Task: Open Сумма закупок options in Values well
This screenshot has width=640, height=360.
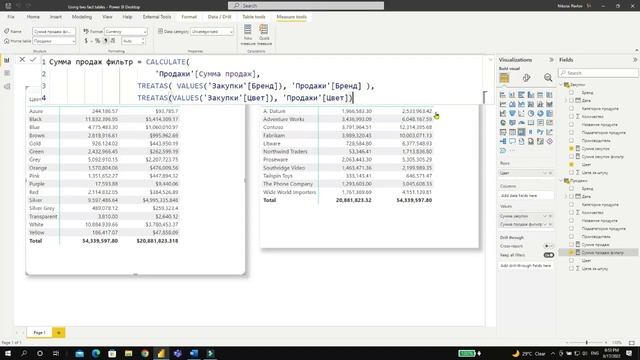Action: pos(545,216)
